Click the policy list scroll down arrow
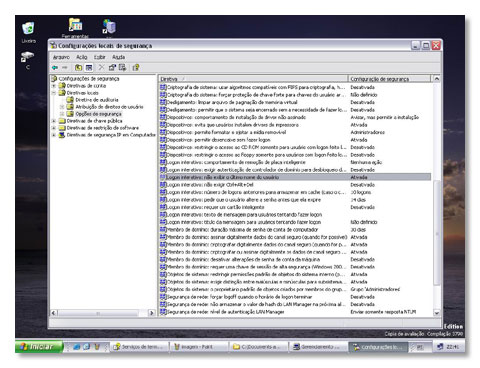 click(436, 312)
